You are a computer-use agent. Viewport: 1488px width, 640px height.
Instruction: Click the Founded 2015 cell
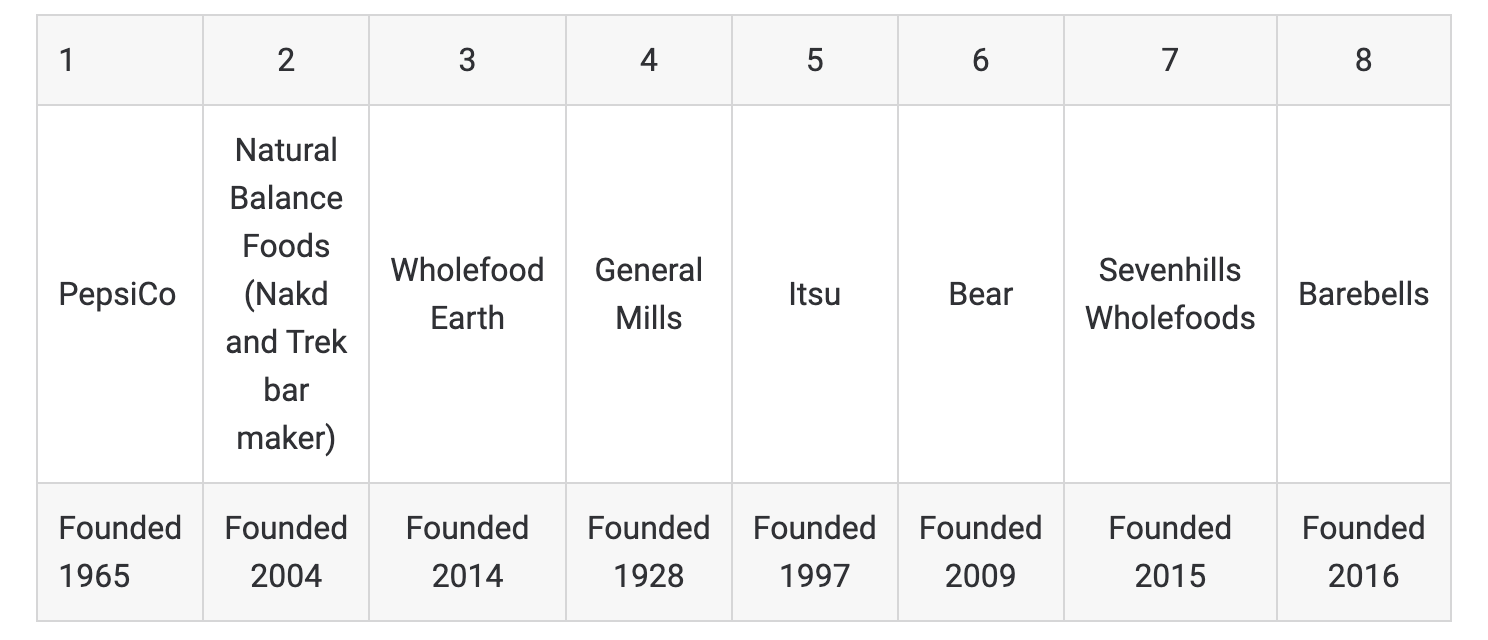[x=1170, y=552]
